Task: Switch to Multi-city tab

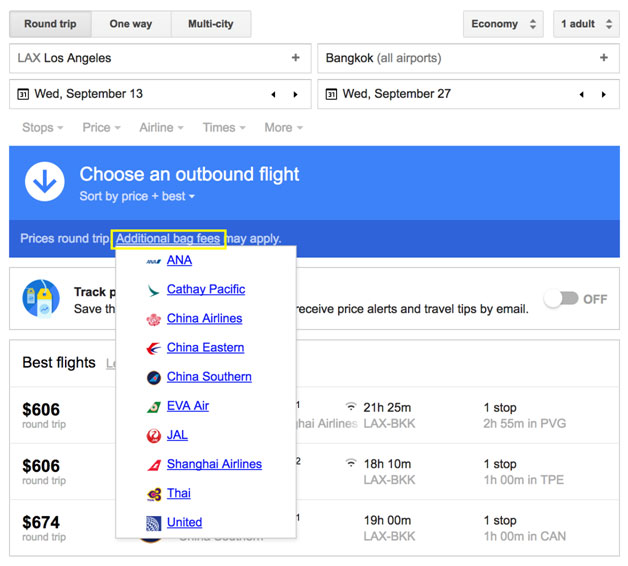Action: click(x=211, y=24)
